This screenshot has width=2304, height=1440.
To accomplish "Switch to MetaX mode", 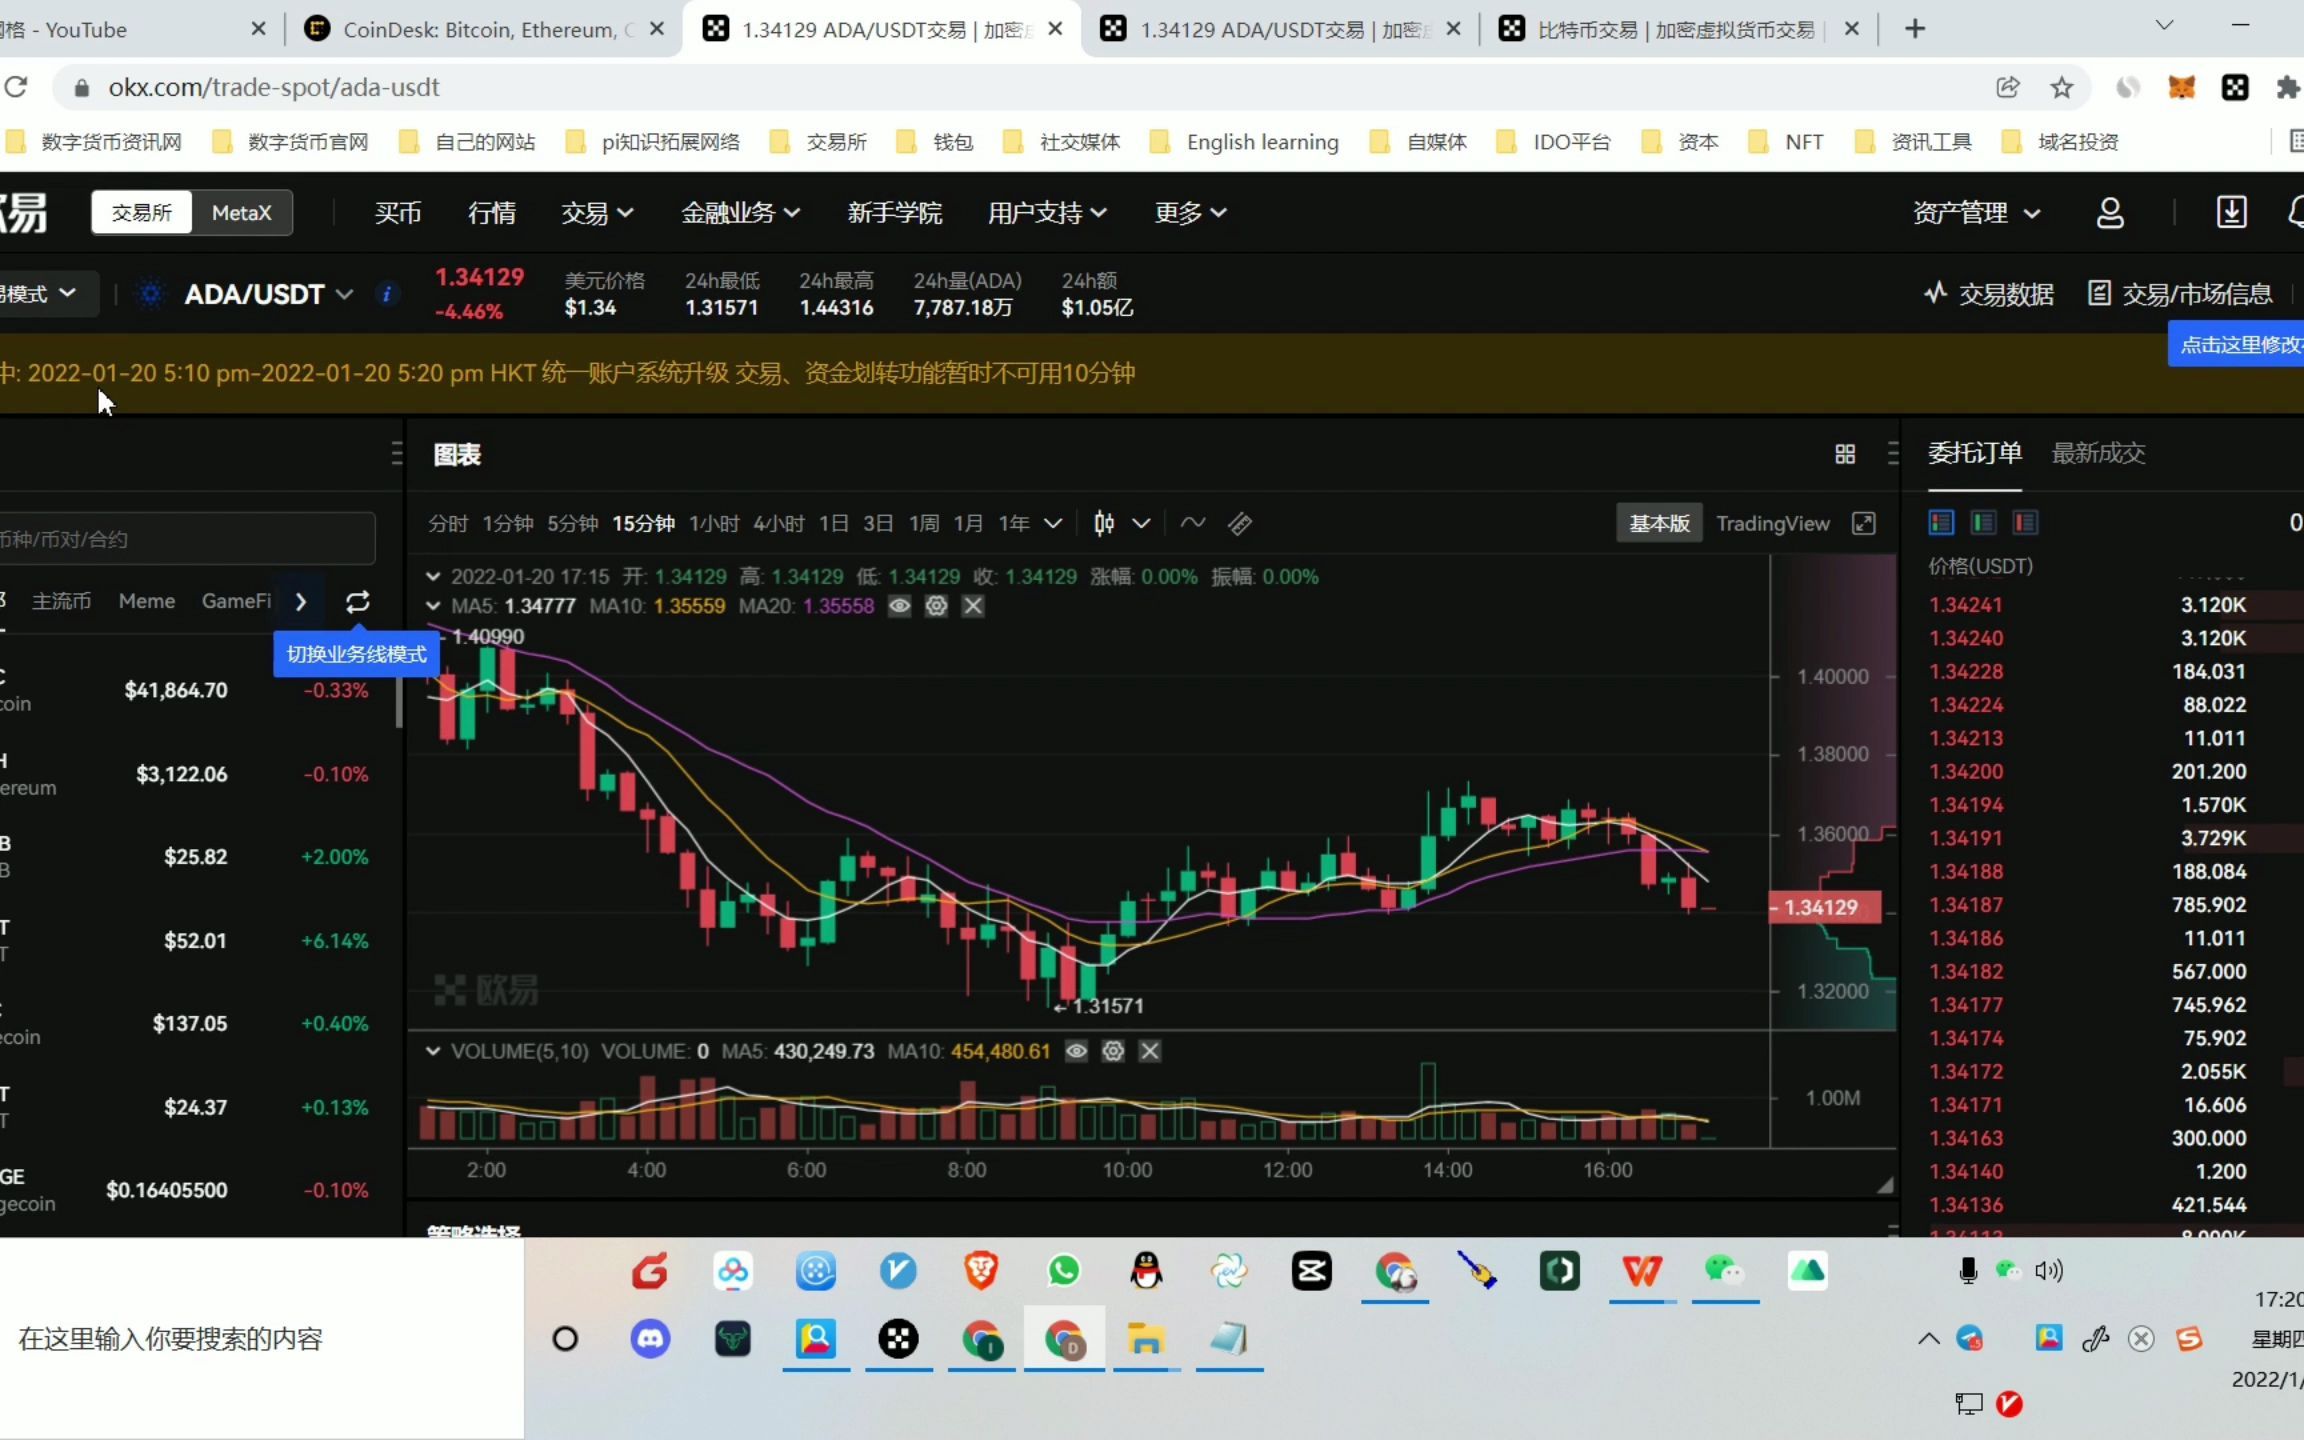I will pos(242,213).
